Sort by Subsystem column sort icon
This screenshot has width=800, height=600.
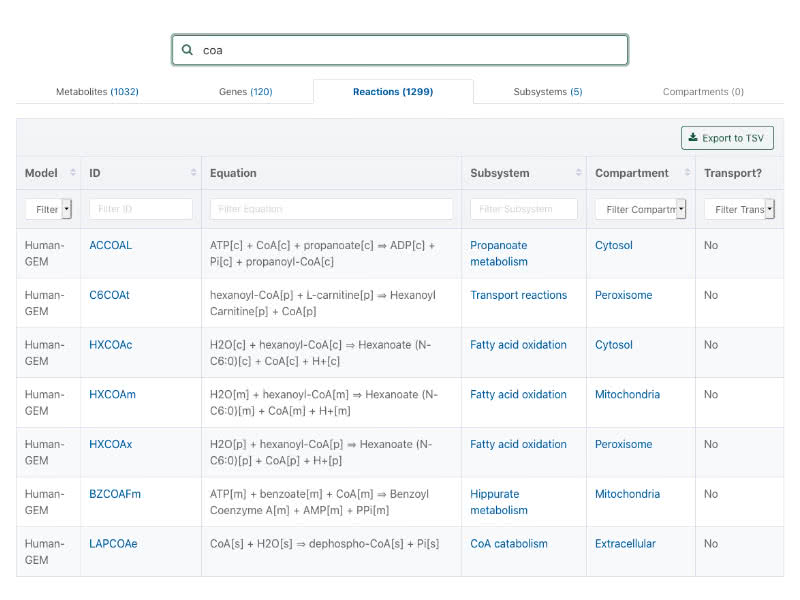pos(578,173)
